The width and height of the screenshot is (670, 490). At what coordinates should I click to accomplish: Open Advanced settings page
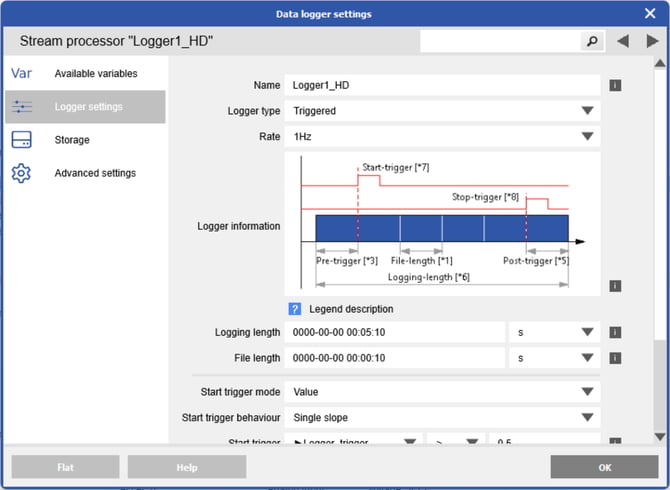point(85,173)
